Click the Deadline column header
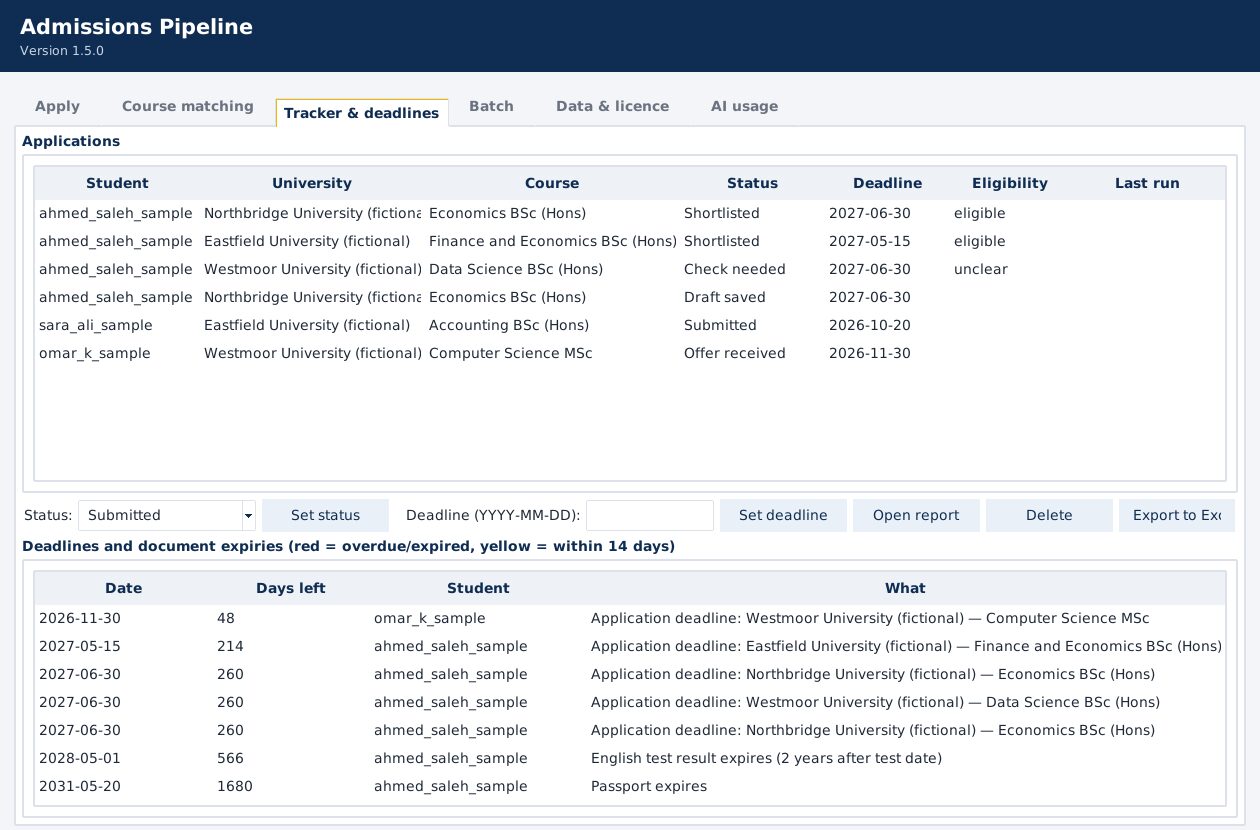This screenshot has width=1260, height=830. click(x=887, y=183)
